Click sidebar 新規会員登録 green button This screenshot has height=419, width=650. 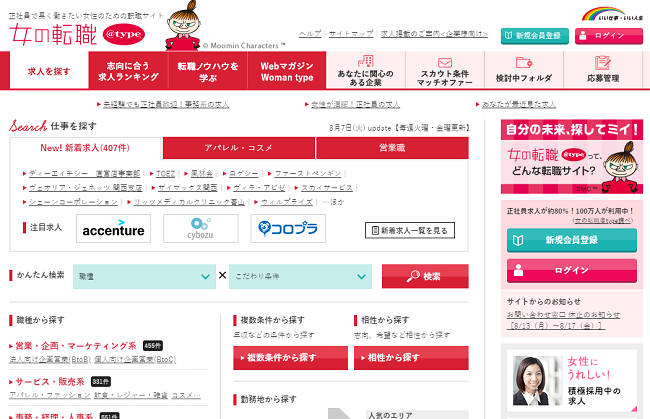(x=572, y=240)
